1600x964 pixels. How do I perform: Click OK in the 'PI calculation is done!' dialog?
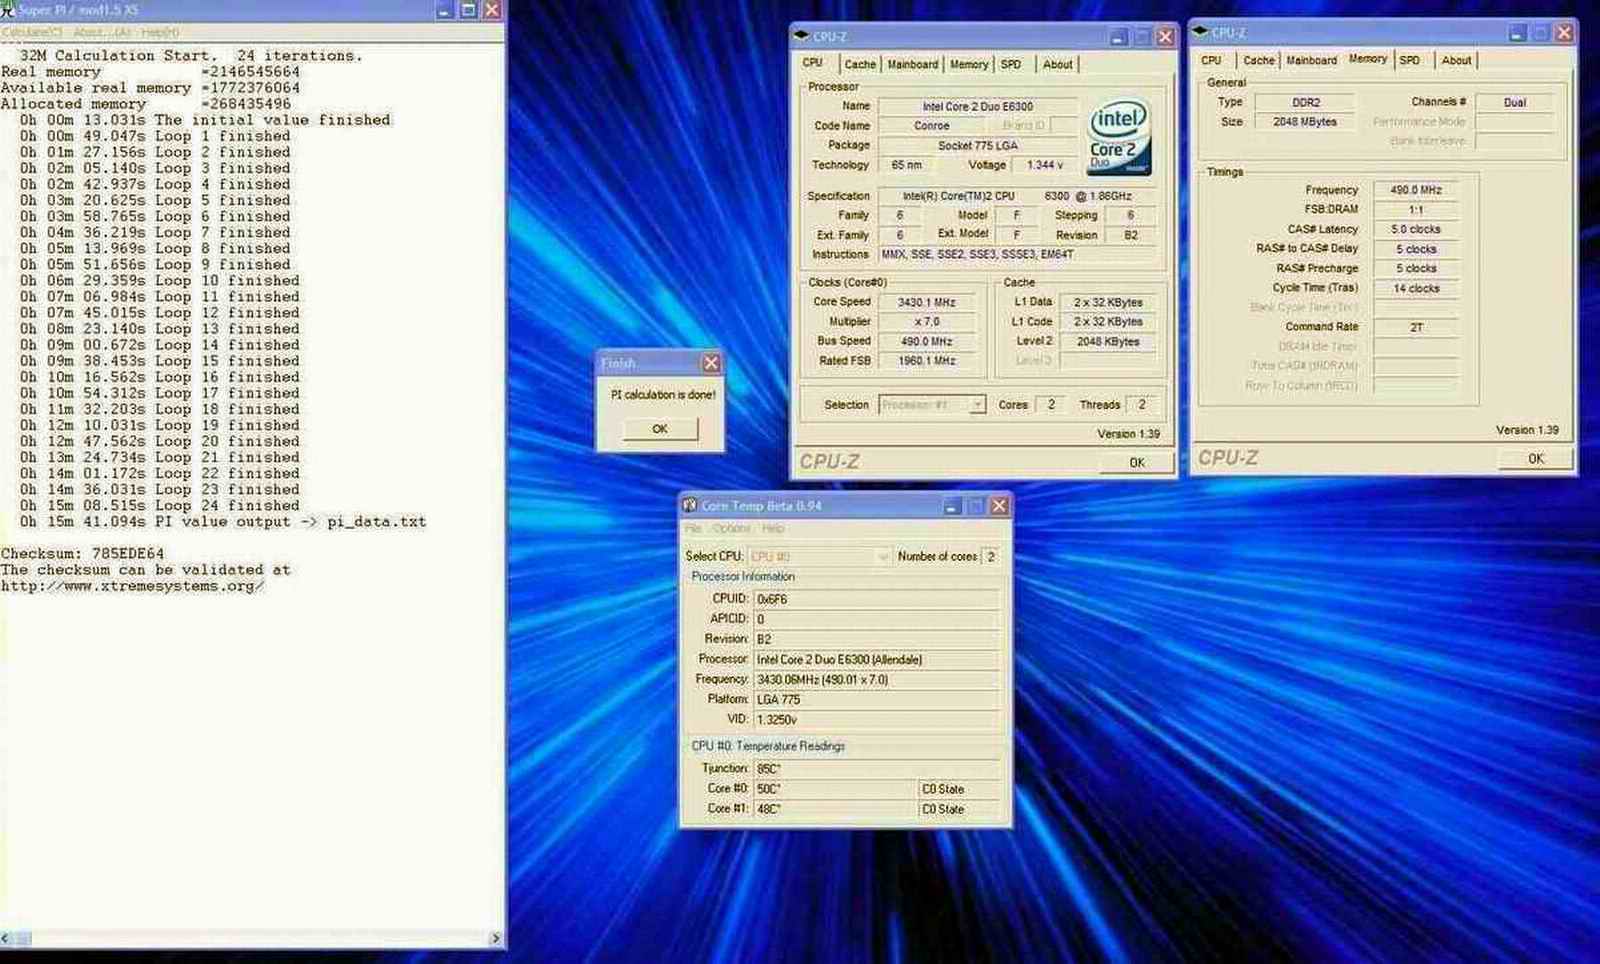point(660,429)
